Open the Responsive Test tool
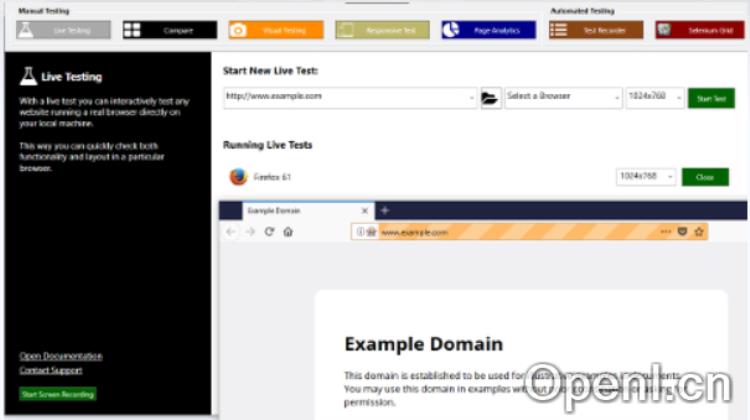Image resolution: width=750 pixels, height=420 pixels. coord(382,30)
